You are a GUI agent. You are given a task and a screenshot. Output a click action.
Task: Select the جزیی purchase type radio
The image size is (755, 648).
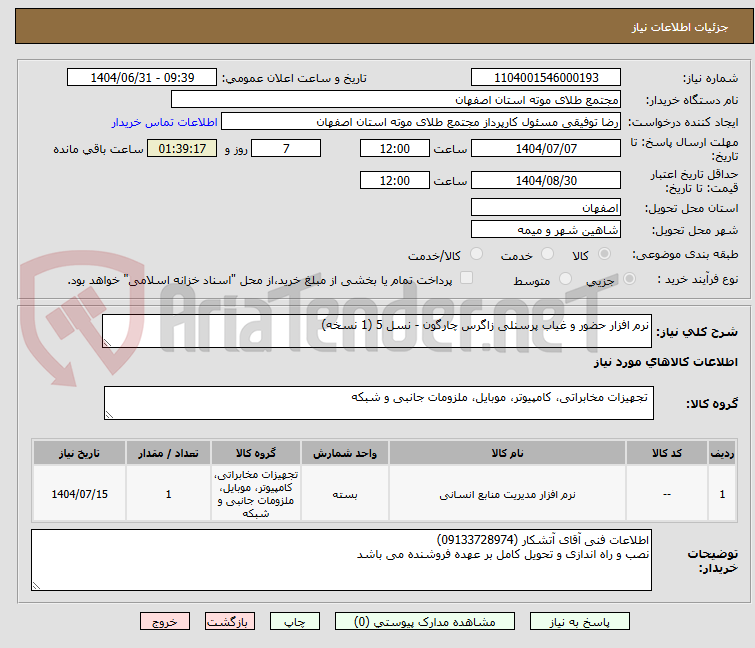click(629, 279)
